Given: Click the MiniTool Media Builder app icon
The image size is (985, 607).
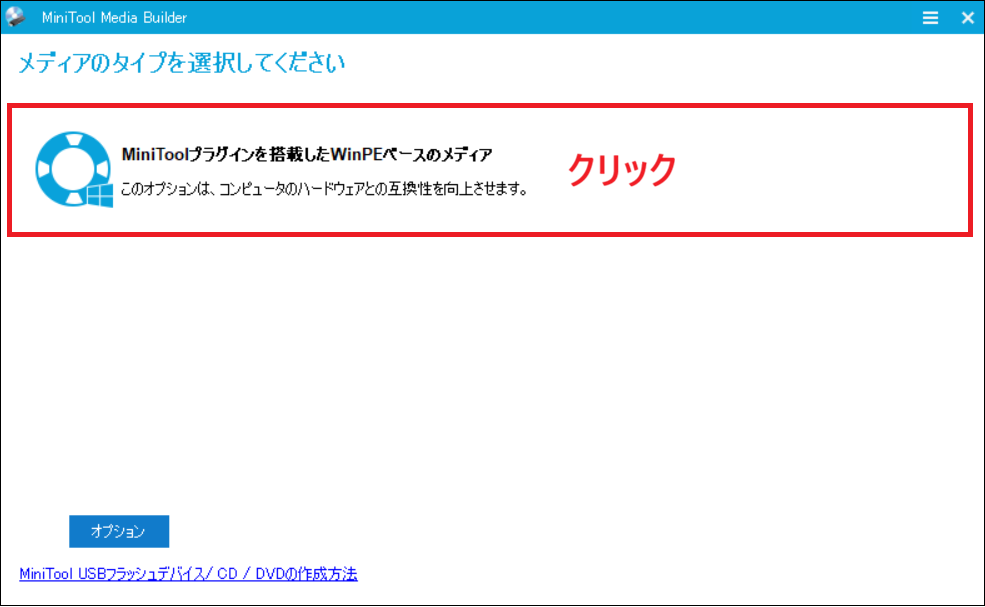Looking at the screenshot, I should [15, 16].
